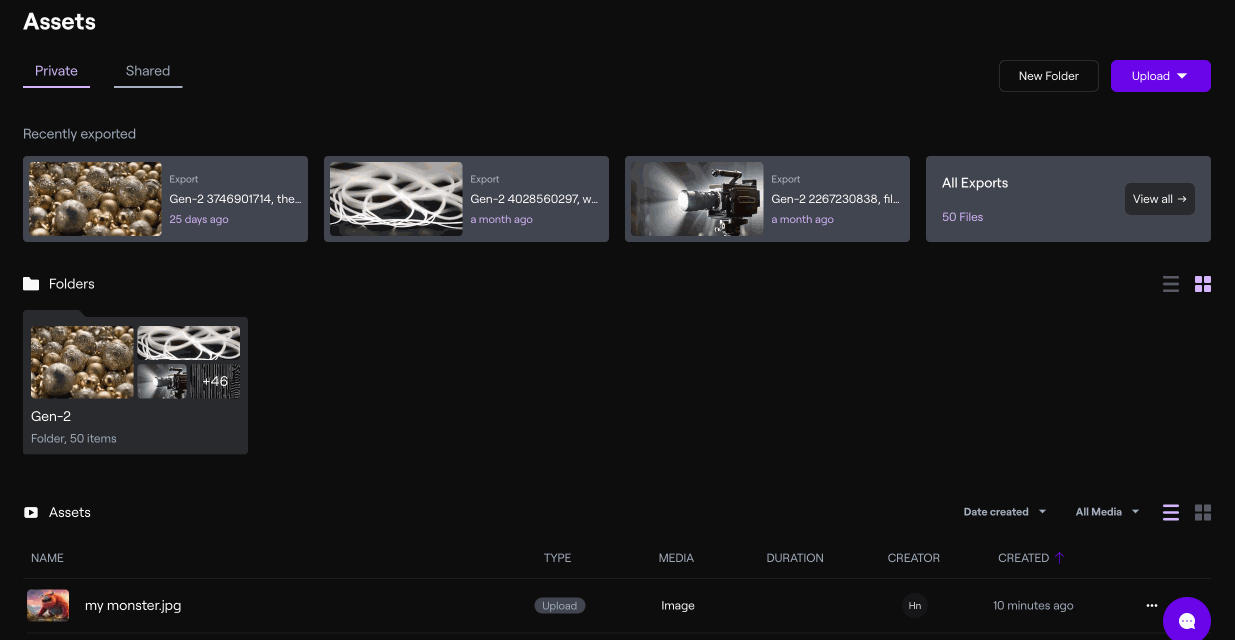The height and width of the screenshot is (640, 1235).
Task: Switch Assets section to list view
Action: pyautogui.click(x=1171, y=512)
